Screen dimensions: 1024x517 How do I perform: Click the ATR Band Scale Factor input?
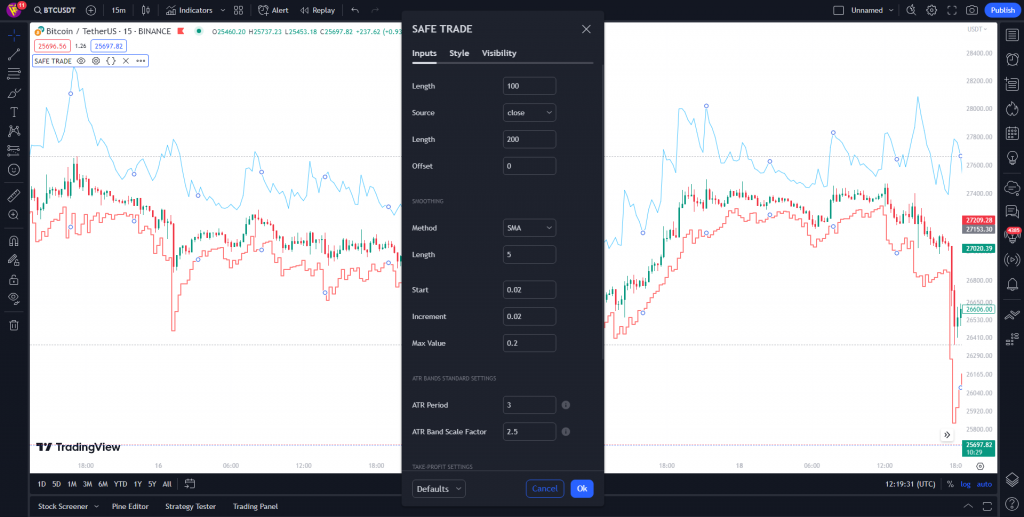click(x=530, y=432)
